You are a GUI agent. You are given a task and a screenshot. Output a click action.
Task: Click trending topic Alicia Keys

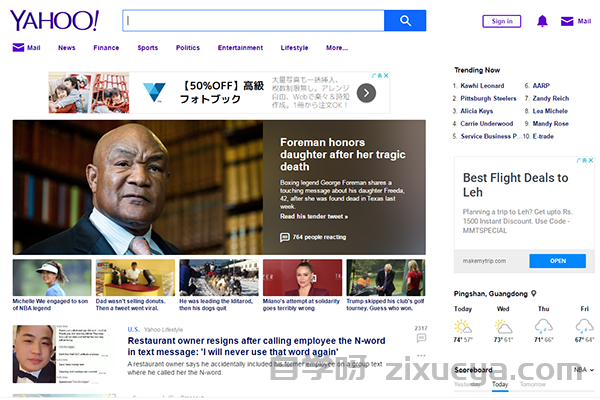point(476,111)
